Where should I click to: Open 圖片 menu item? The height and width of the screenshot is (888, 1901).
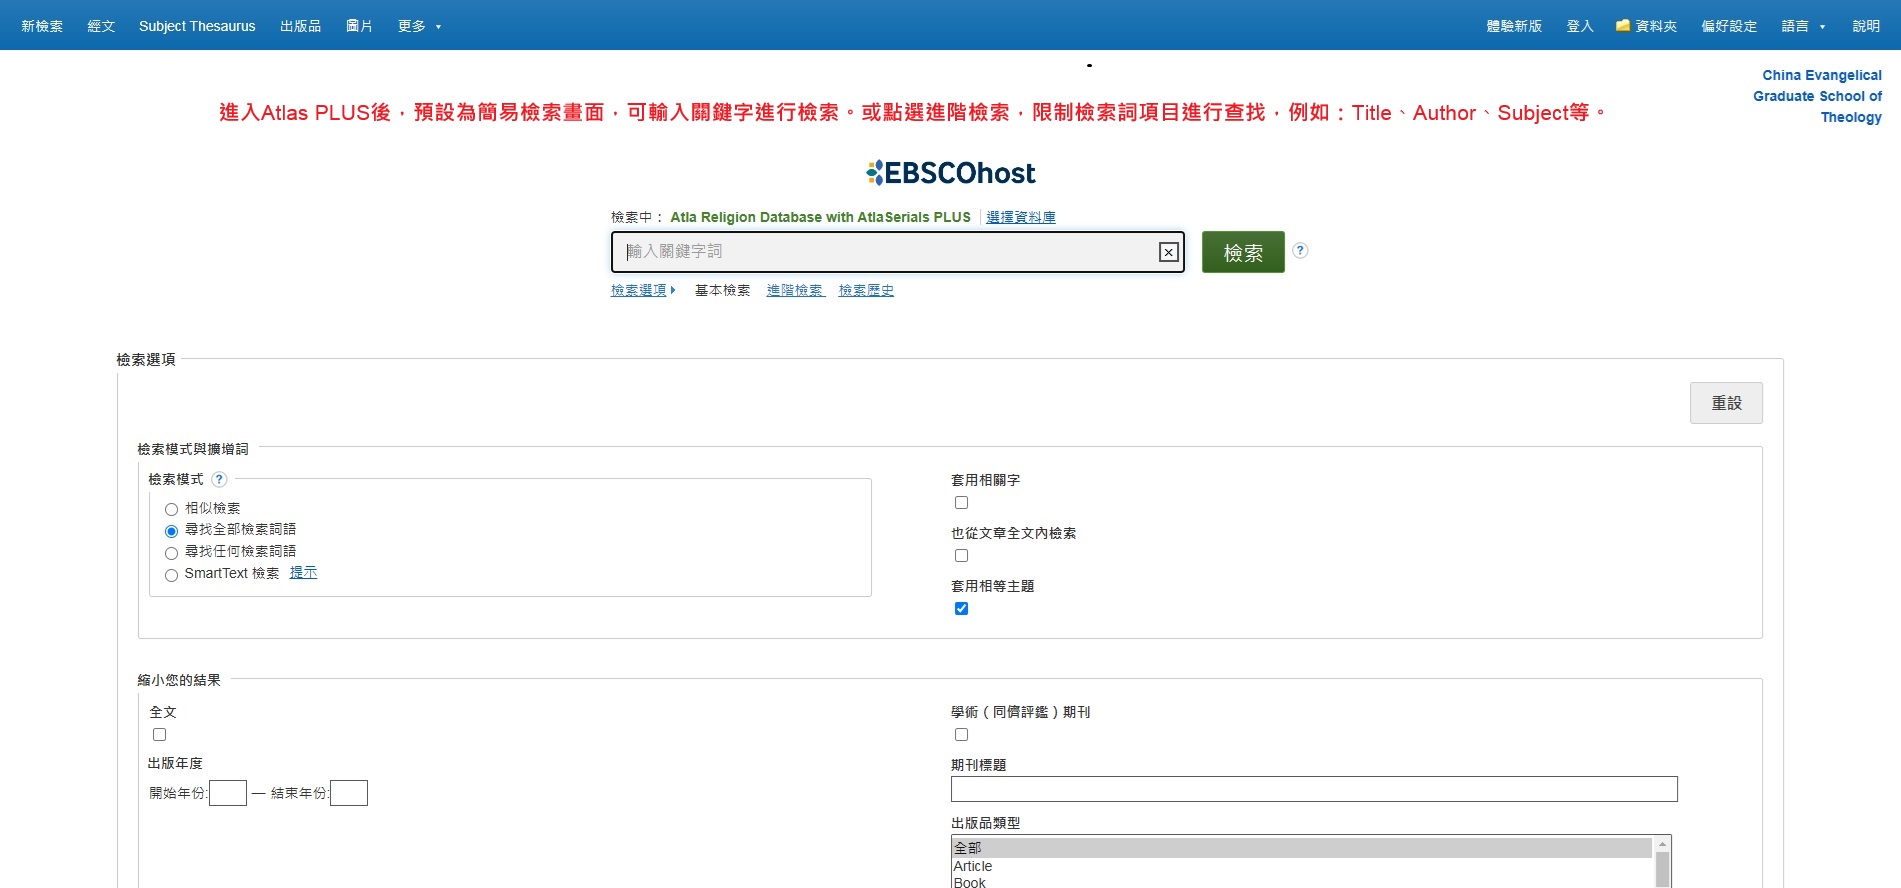point(359,26)
